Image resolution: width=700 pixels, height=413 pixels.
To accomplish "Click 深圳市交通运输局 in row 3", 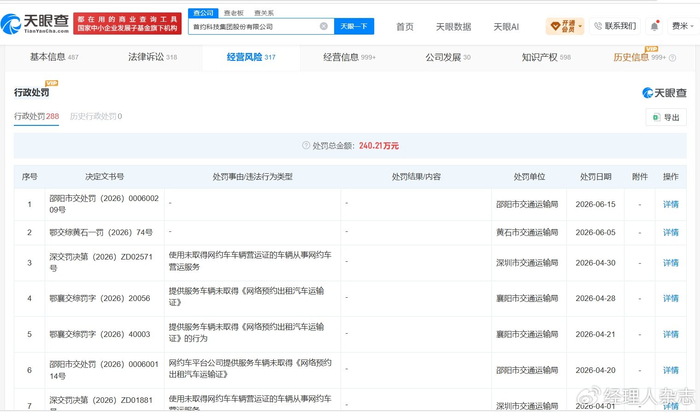I will (x=527, y=263).
